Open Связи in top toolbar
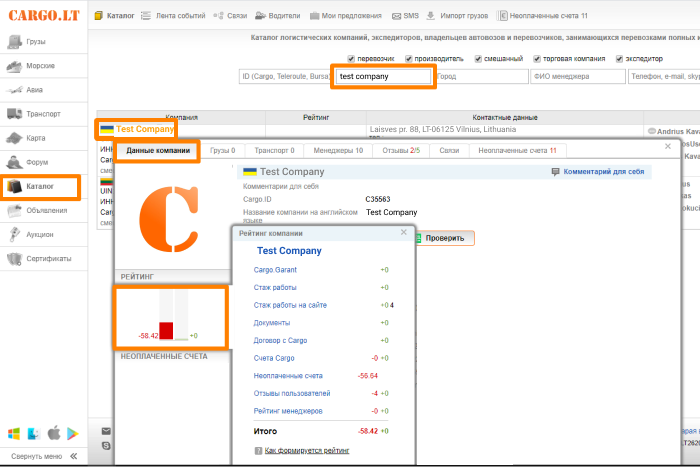This screenshot has width=700, height=467. click(230, 16)
